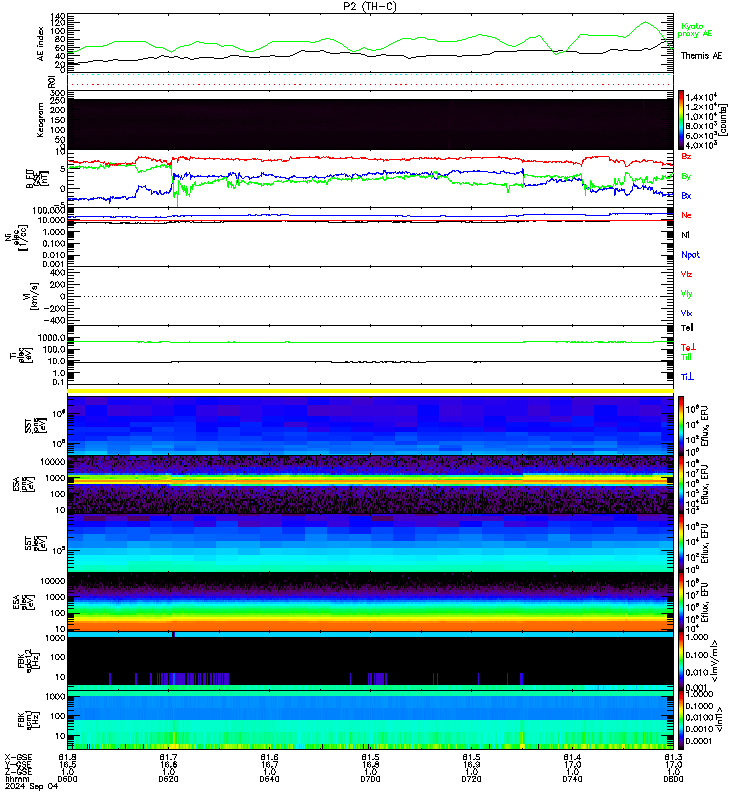The image size is (750, 800).
Task: Click the Y-GSE value "16.9"
Action: [471, 765]
